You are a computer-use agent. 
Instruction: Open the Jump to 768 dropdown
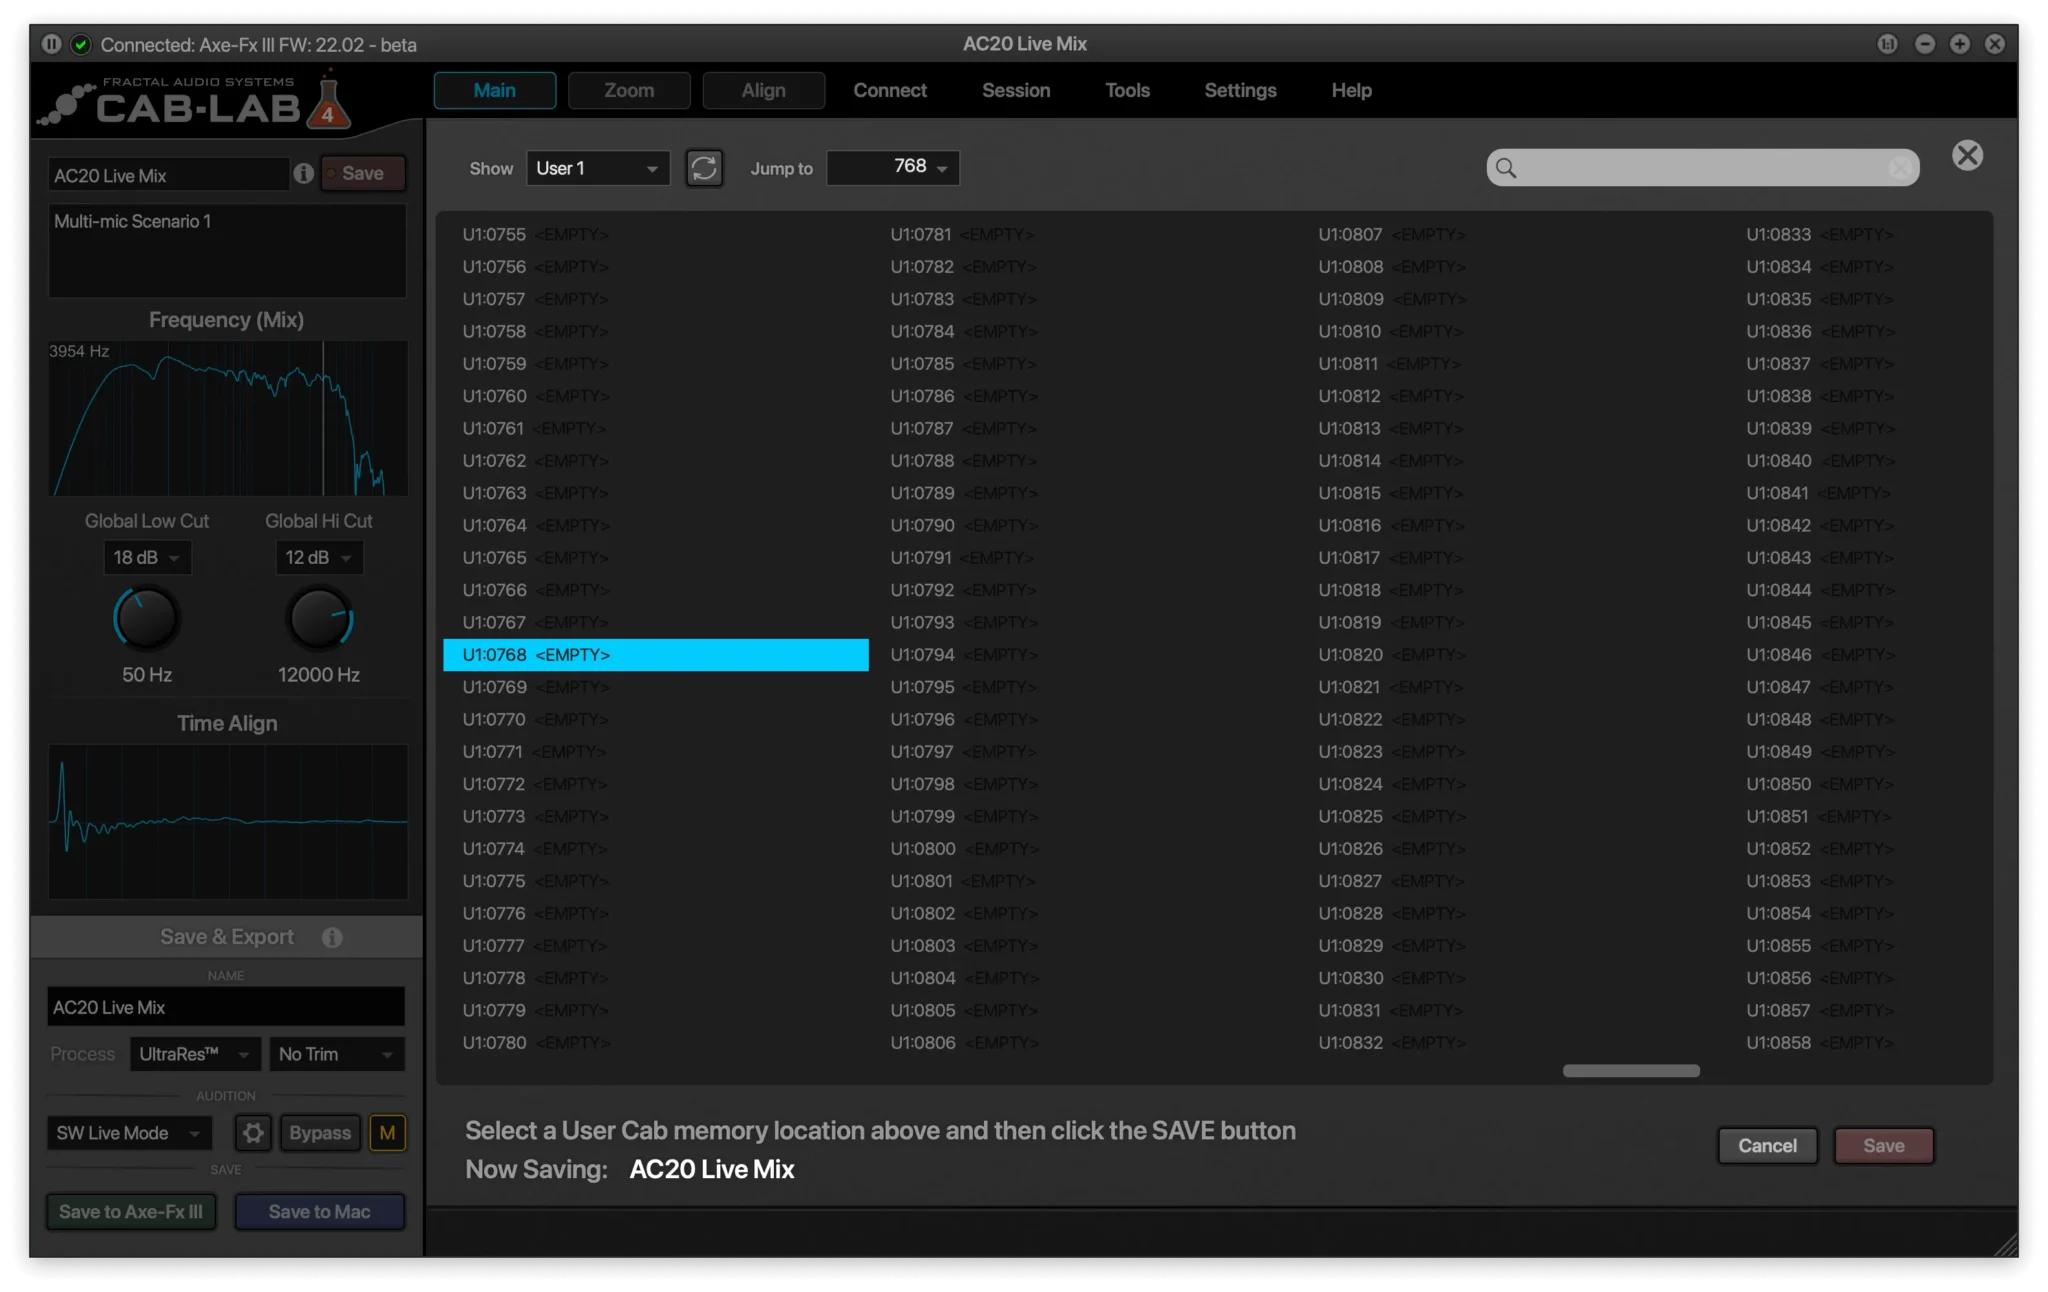click(893, 167)
